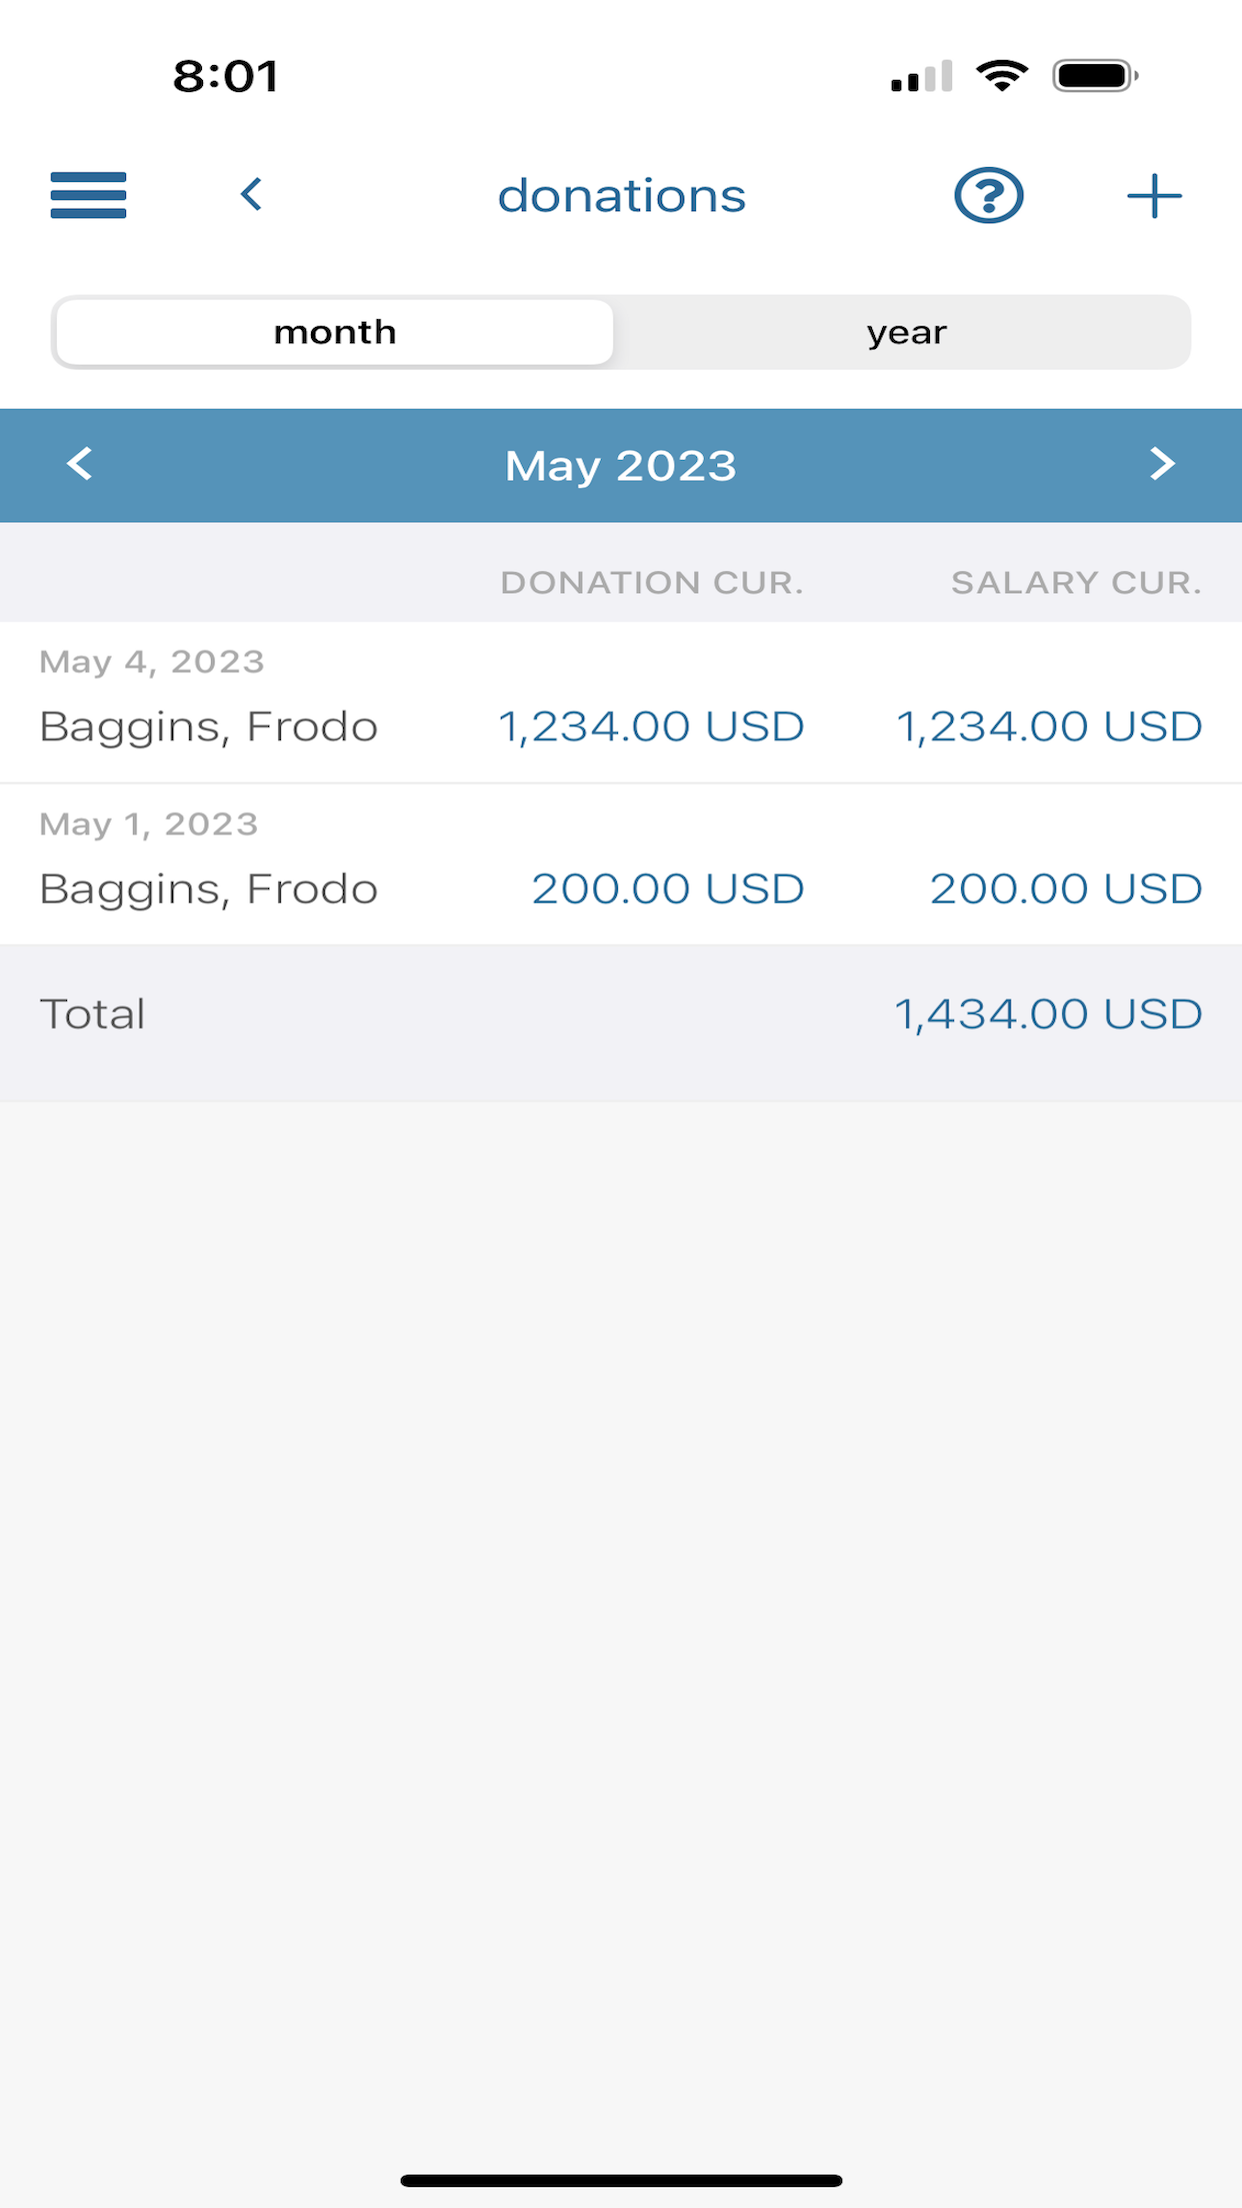The height and width of the screenshot is (2208, 1242).
Task: Tap the donations page title
Action: point(622,196)
